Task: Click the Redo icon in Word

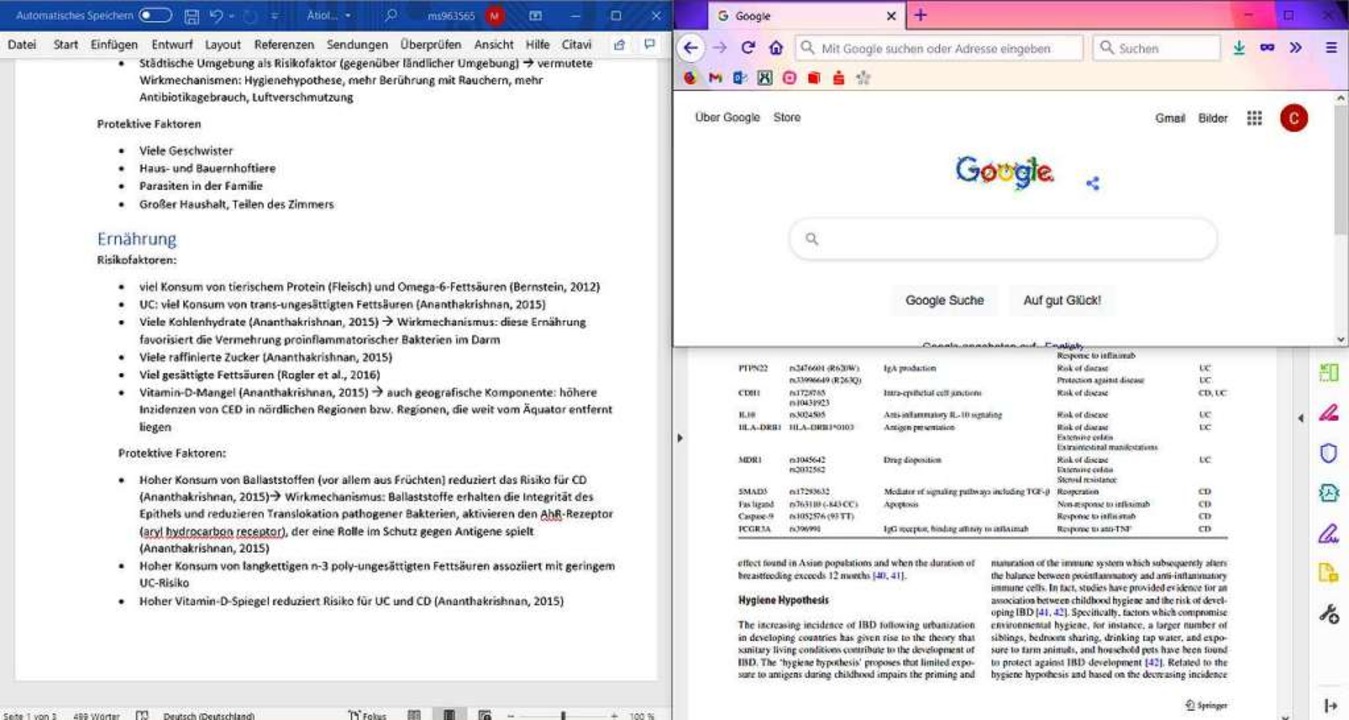Action: click(250, 16)
